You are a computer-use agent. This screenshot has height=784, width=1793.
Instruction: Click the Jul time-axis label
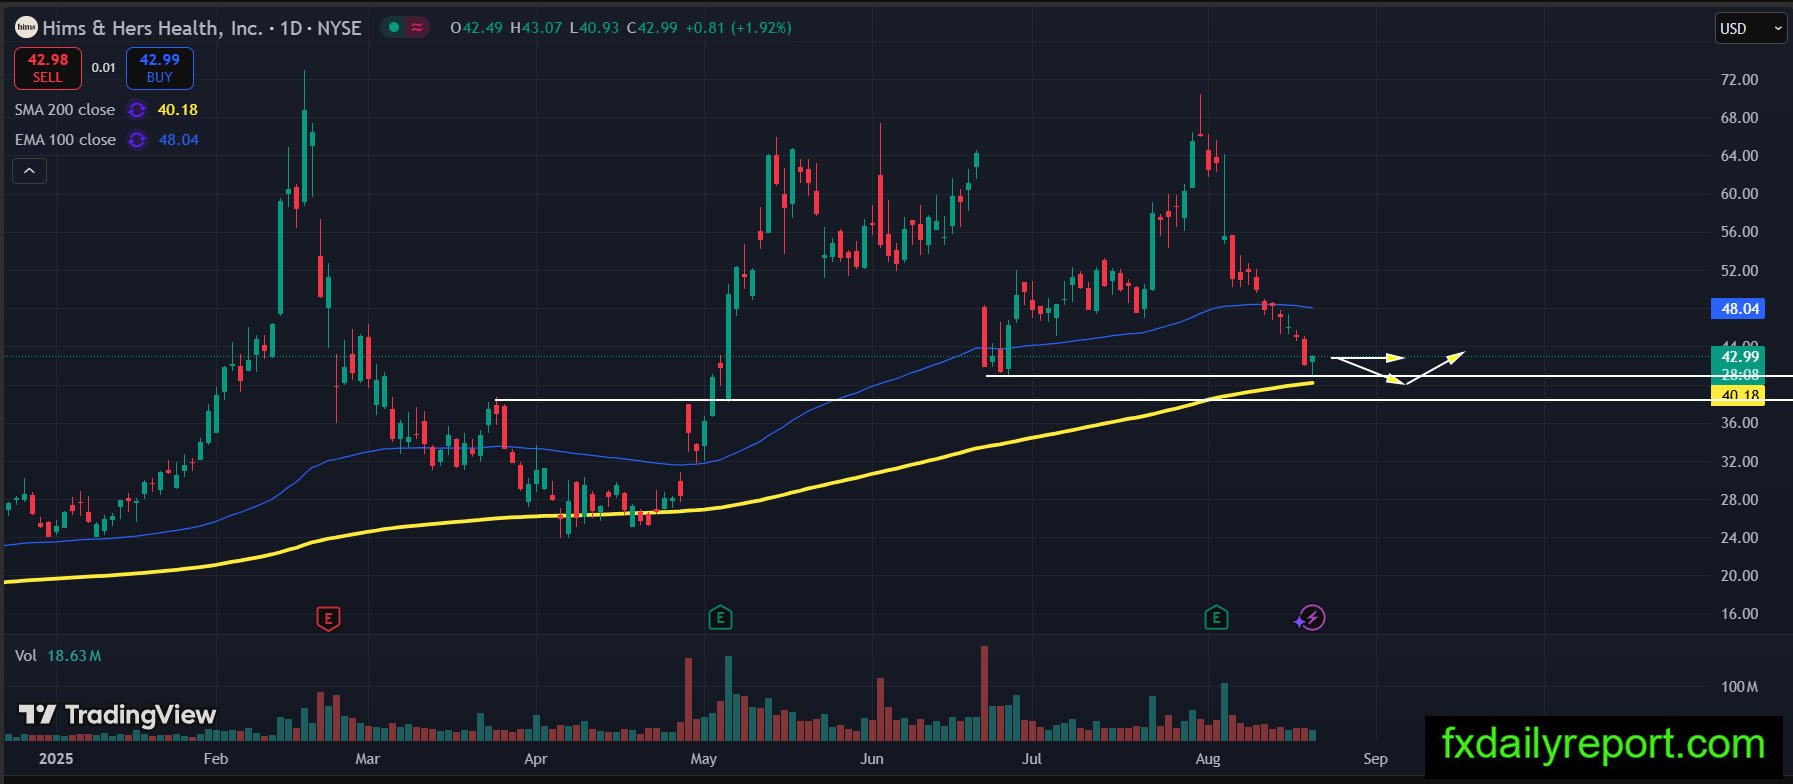click(1032, 759)
